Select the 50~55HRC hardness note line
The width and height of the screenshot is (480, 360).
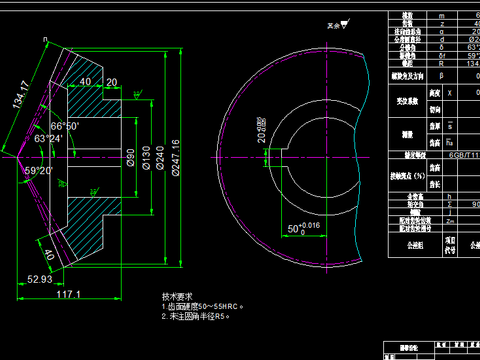coord(202,307)
